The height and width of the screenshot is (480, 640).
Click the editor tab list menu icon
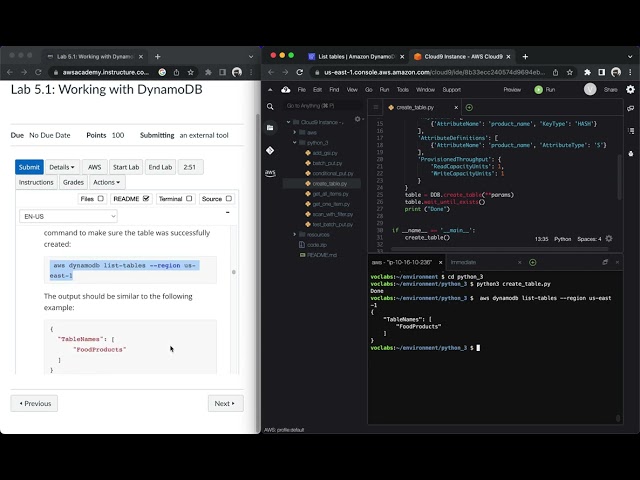click(376, 107)
